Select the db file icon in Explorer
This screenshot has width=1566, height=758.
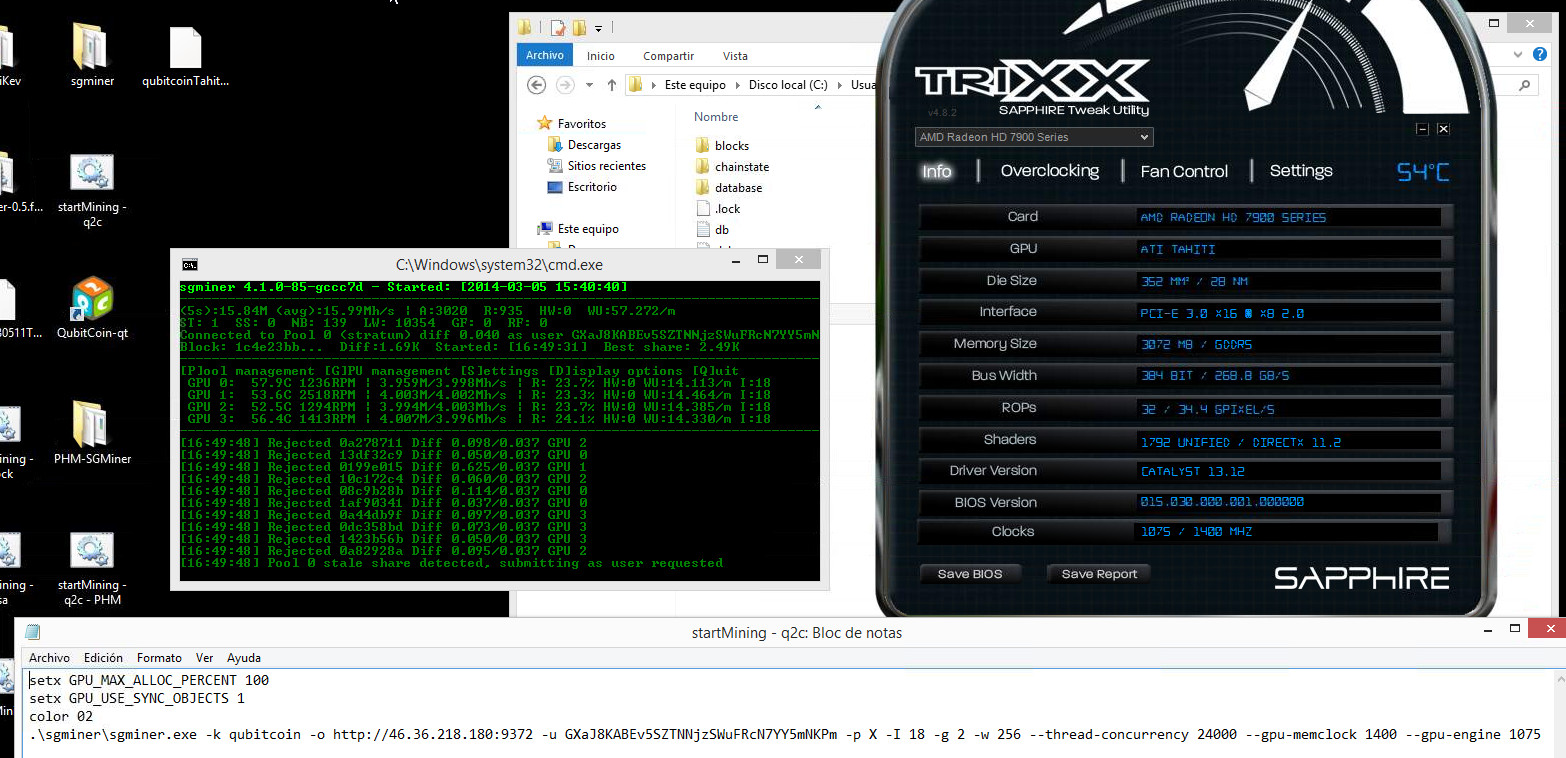click(x=703, y=229)
